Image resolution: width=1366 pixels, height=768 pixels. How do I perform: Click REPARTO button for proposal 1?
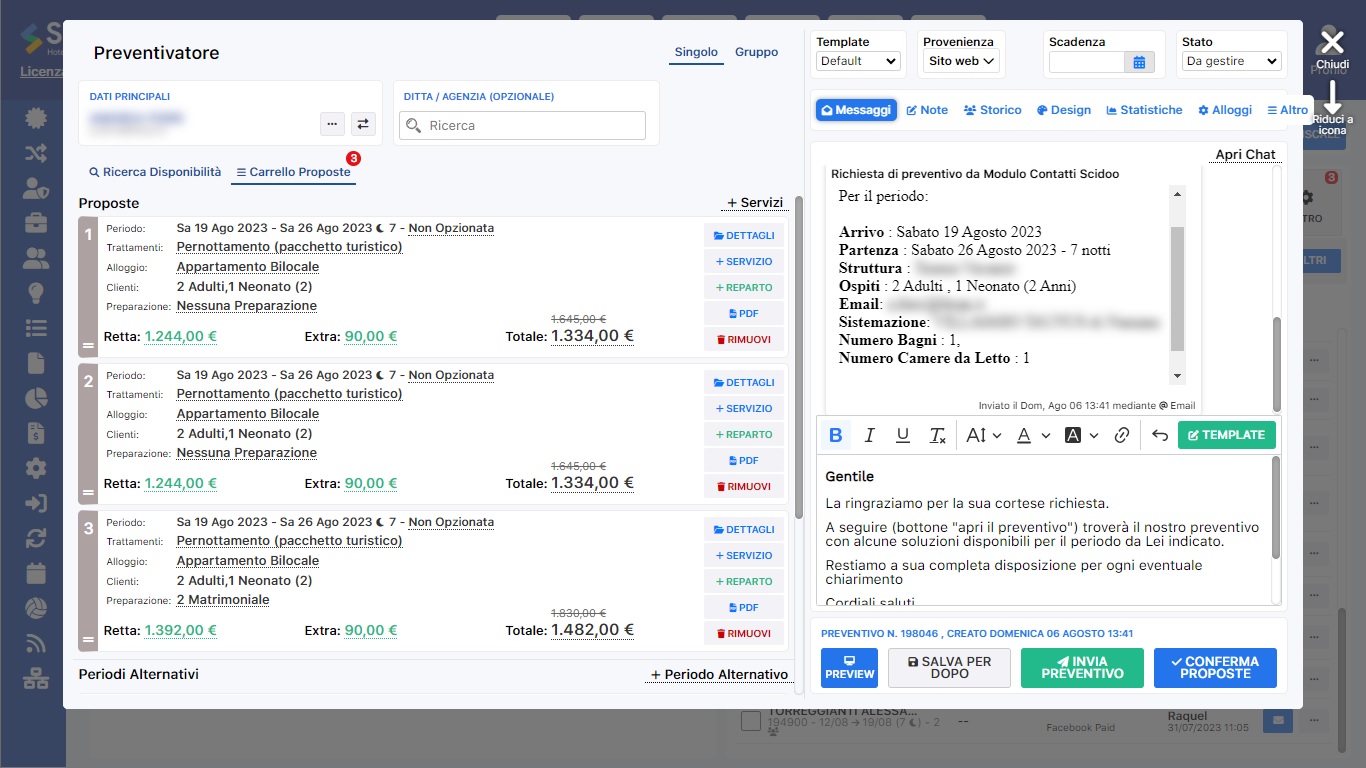tap(744, 288)
